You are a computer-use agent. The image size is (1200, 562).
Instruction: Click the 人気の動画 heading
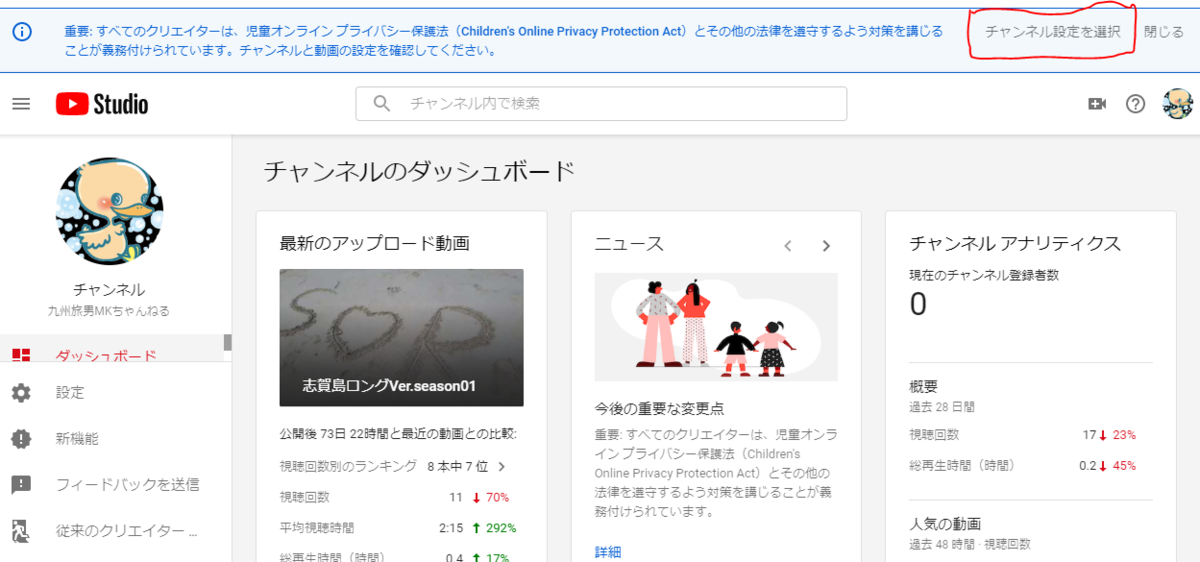click(x=945, y=524)
